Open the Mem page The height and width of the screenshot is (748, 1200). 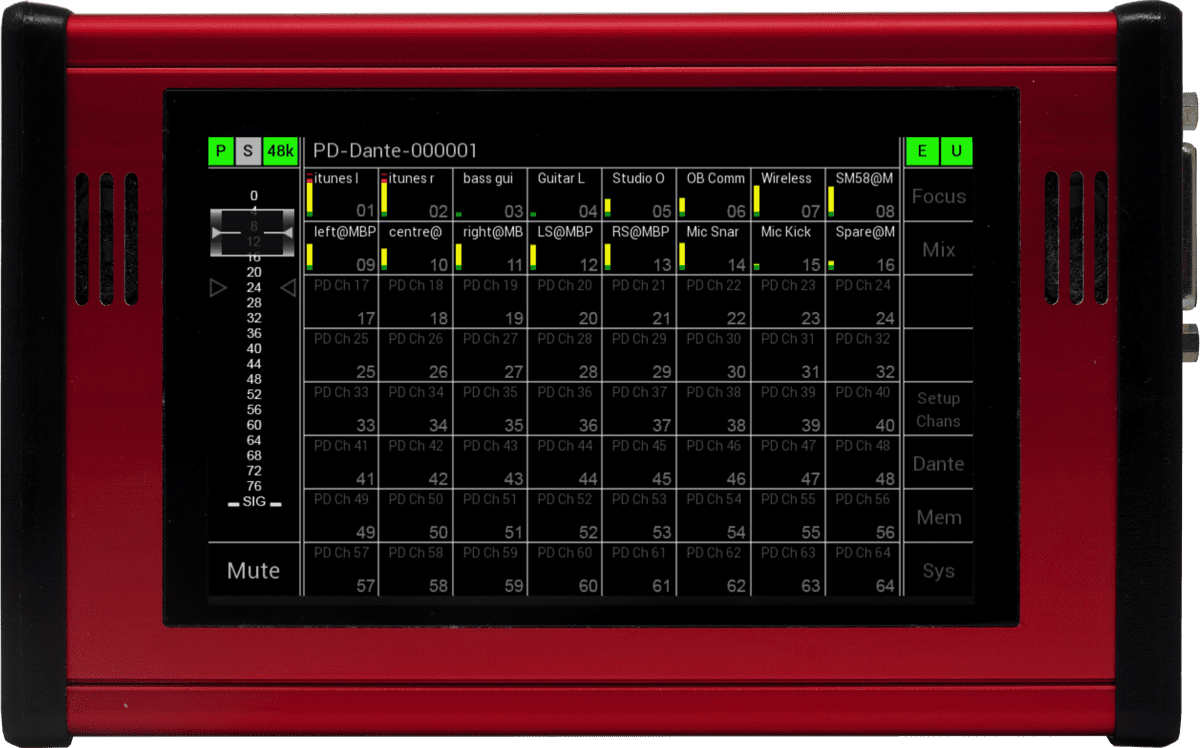pyautogui.click(x=938, y=518)
